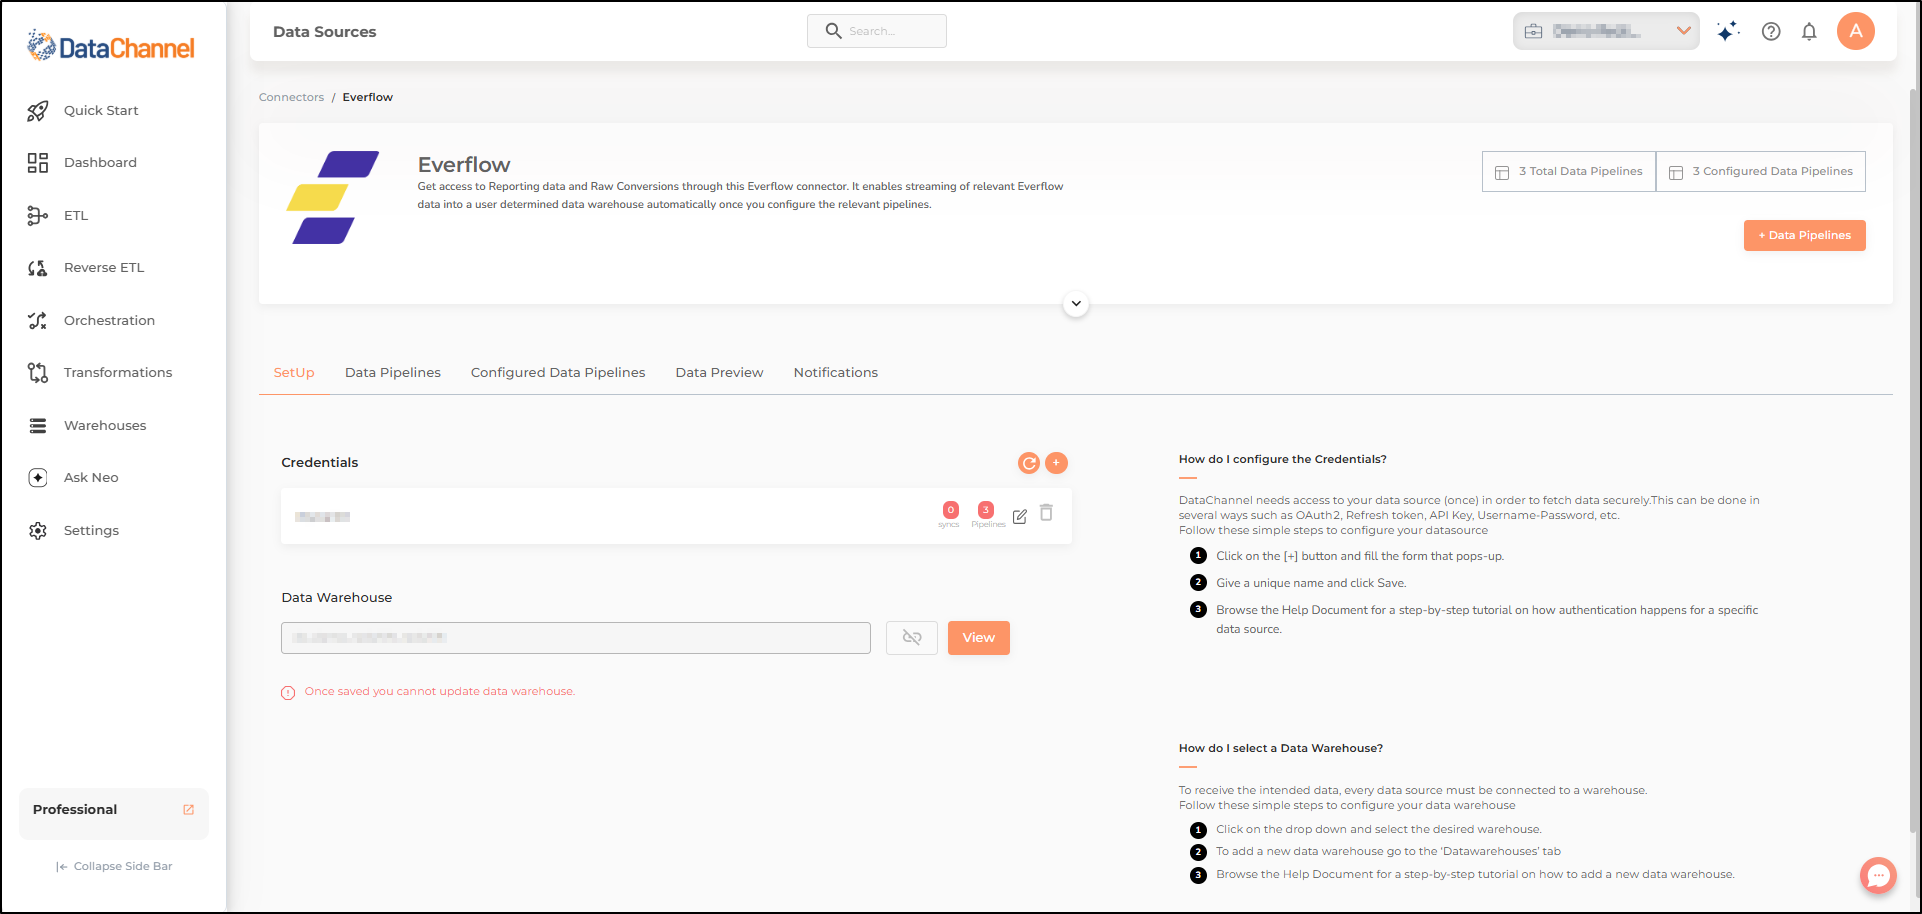Click the DataChannel logo

111,46
